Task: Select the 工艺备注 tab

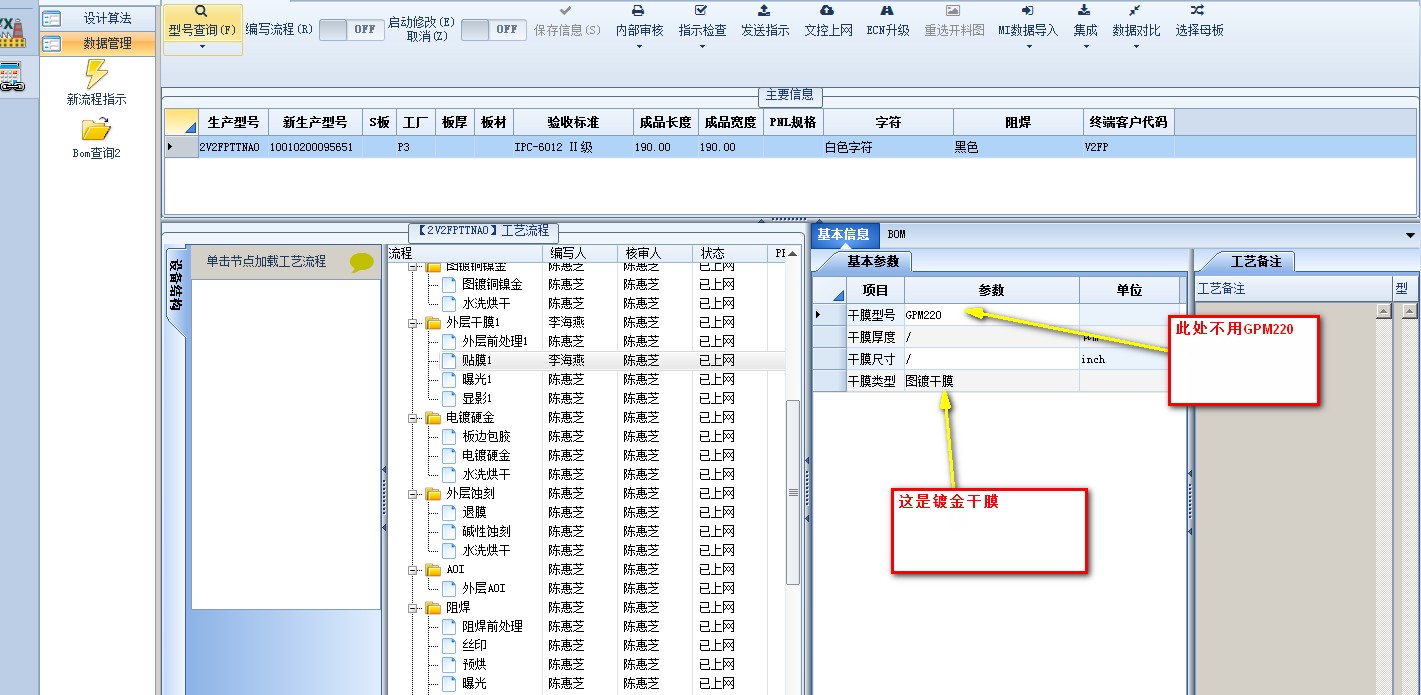Action: 1255,262
